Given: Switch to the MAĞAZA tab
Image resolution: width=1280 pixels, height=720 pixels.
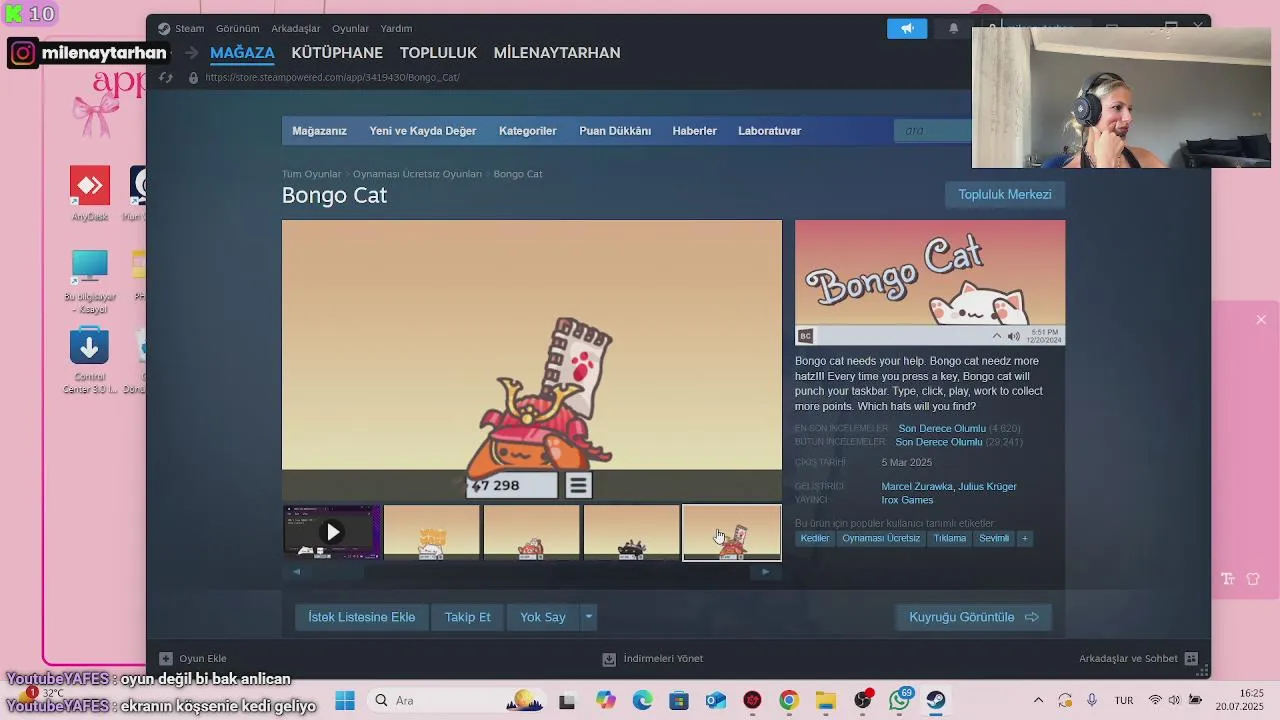Looking at the screenshot, I should coord(242,52).
